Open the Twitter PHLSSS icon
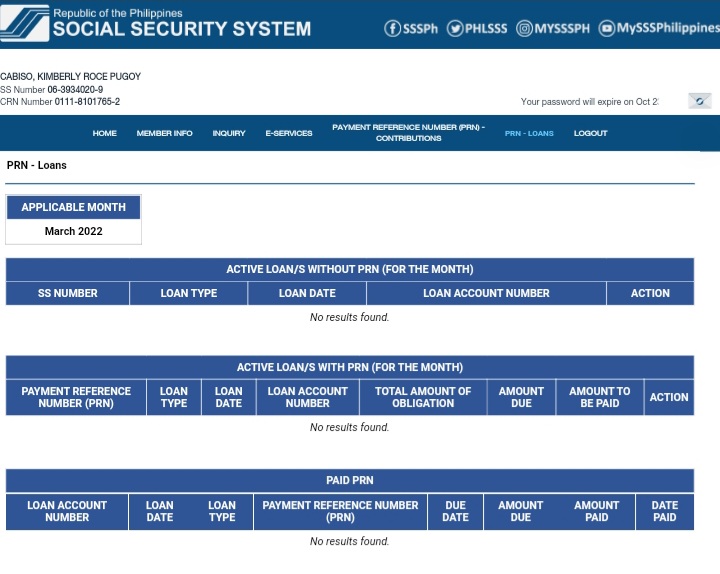720x574 pixels. tap(455, 28)
